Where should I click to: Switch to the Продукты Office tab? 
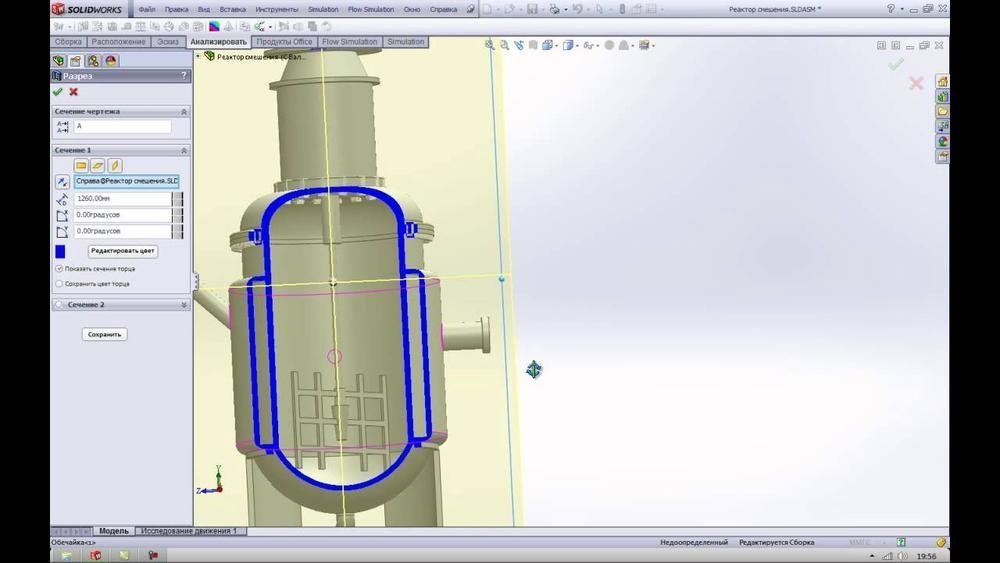[x=284, y=41]
